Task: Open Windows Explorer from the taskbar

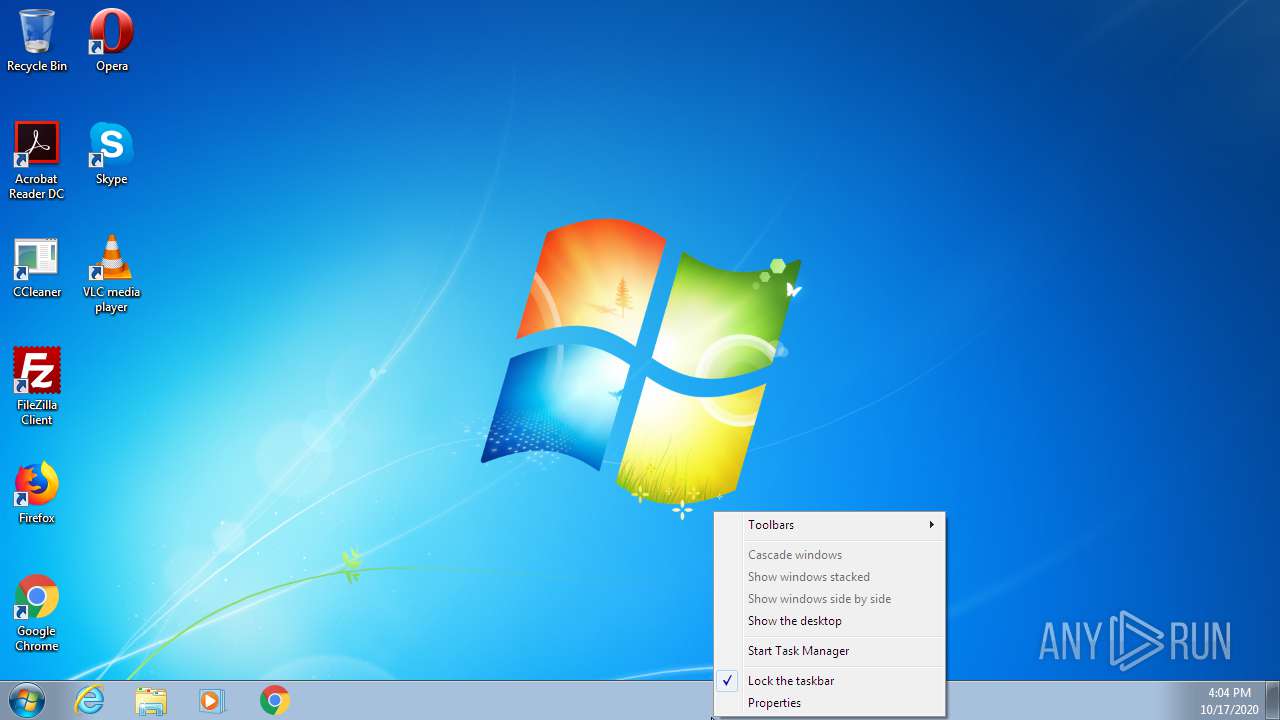Action: tap(151, 700)
